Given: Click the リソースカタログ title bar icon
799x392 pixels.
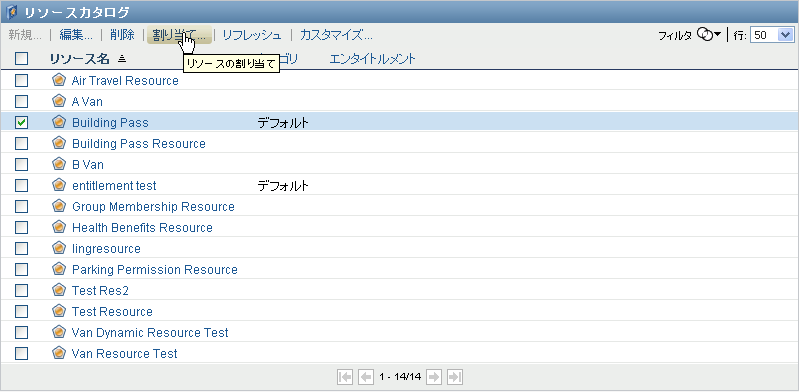Looking at the screenshot, I should (12, 12).
